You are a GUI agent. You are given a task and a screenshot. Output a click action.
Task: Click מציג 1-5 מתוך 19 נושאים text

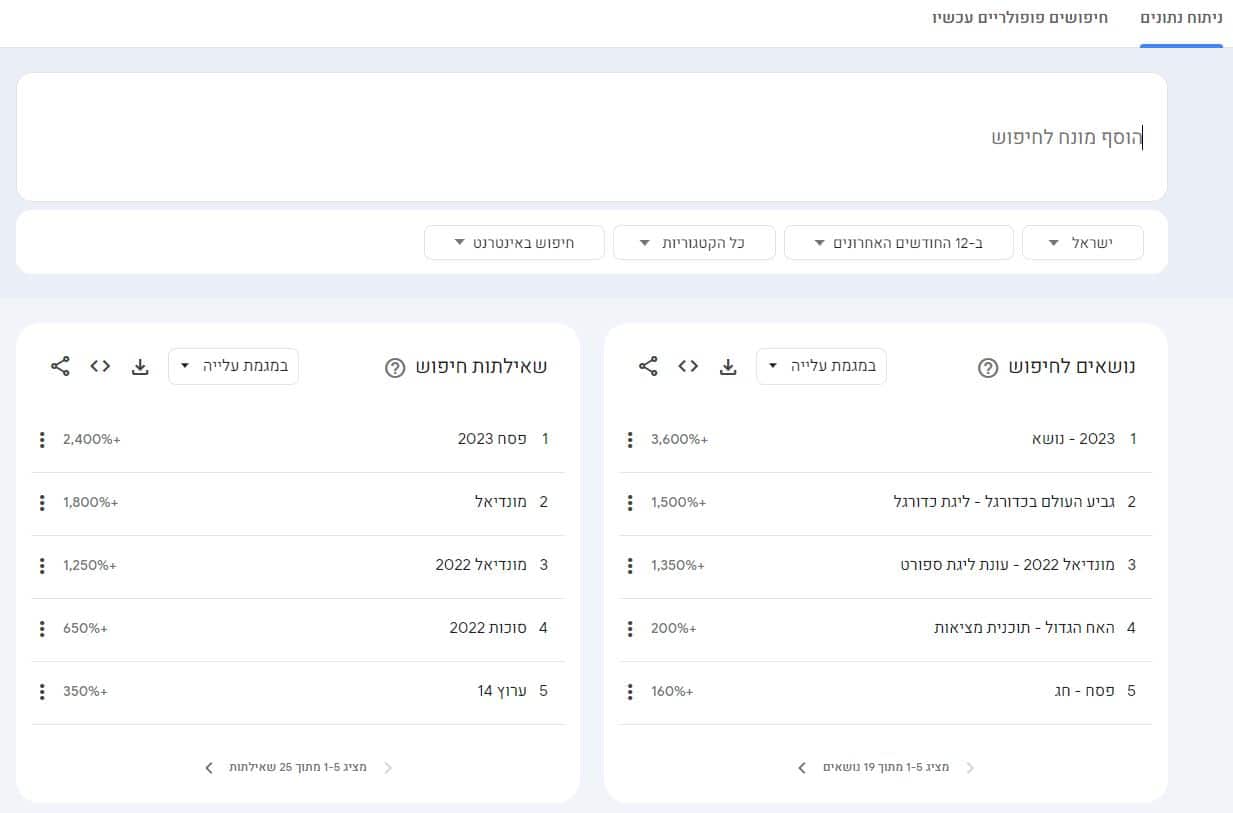[886, 767]
